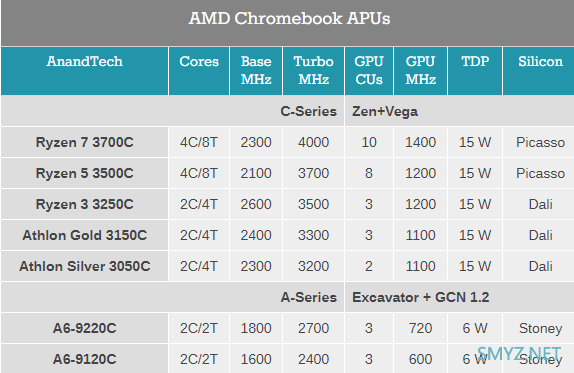The height and width of the screenshot is (373, 574).
Task: Select the A6-9220C row label
Action: 85,328
